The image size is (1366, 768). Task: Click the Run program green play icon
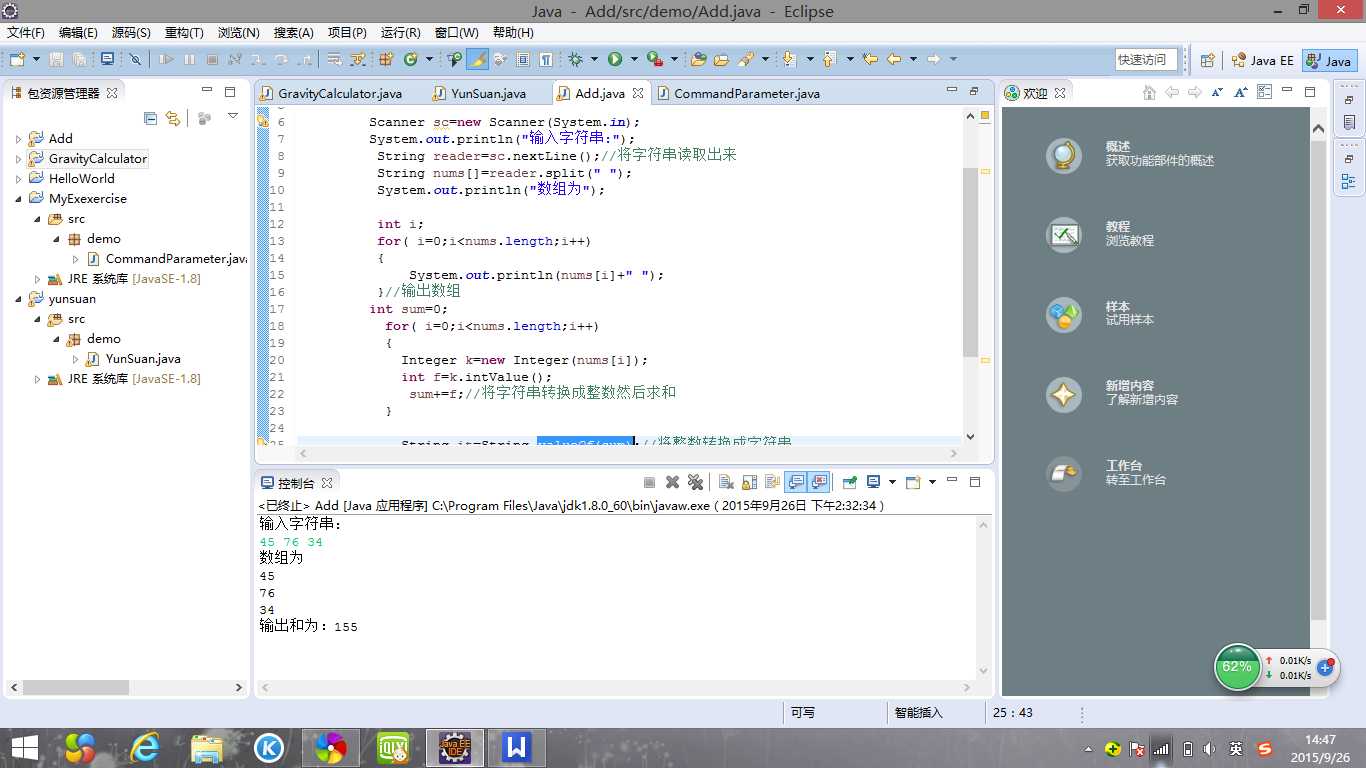tap(615, 60)
